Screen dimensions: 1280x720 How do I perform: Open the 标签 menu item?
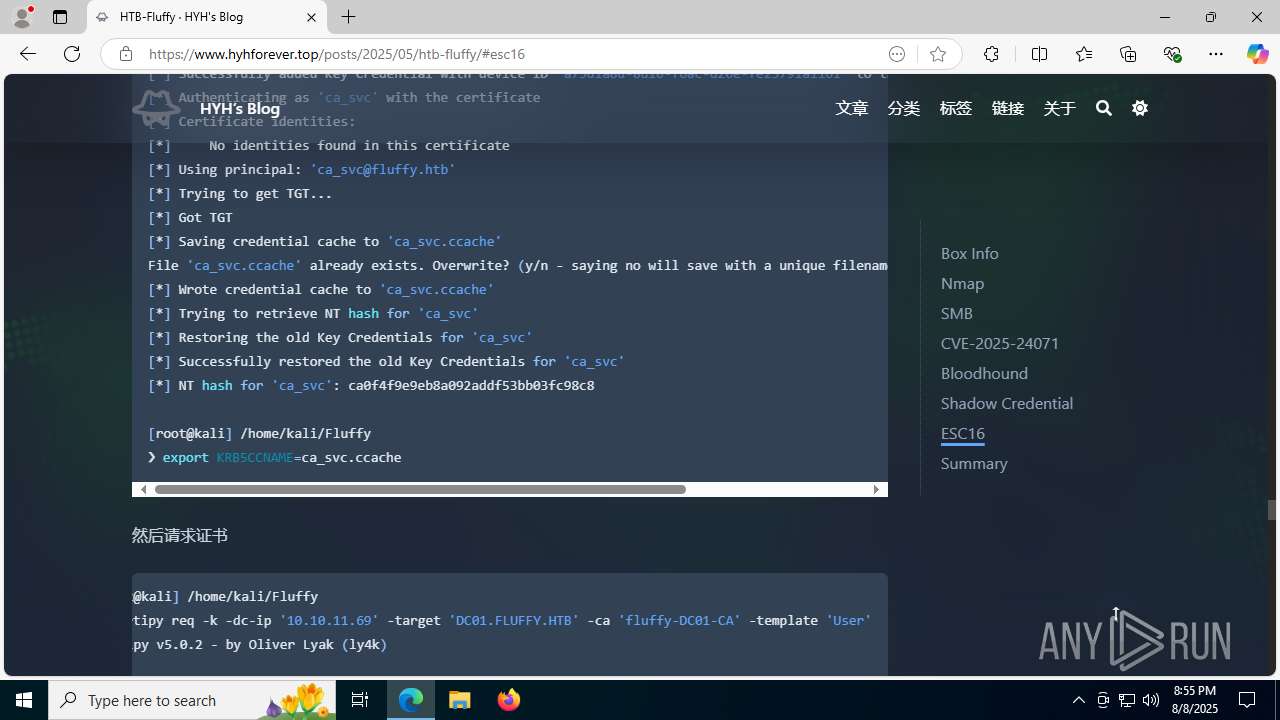click(956, 108)
